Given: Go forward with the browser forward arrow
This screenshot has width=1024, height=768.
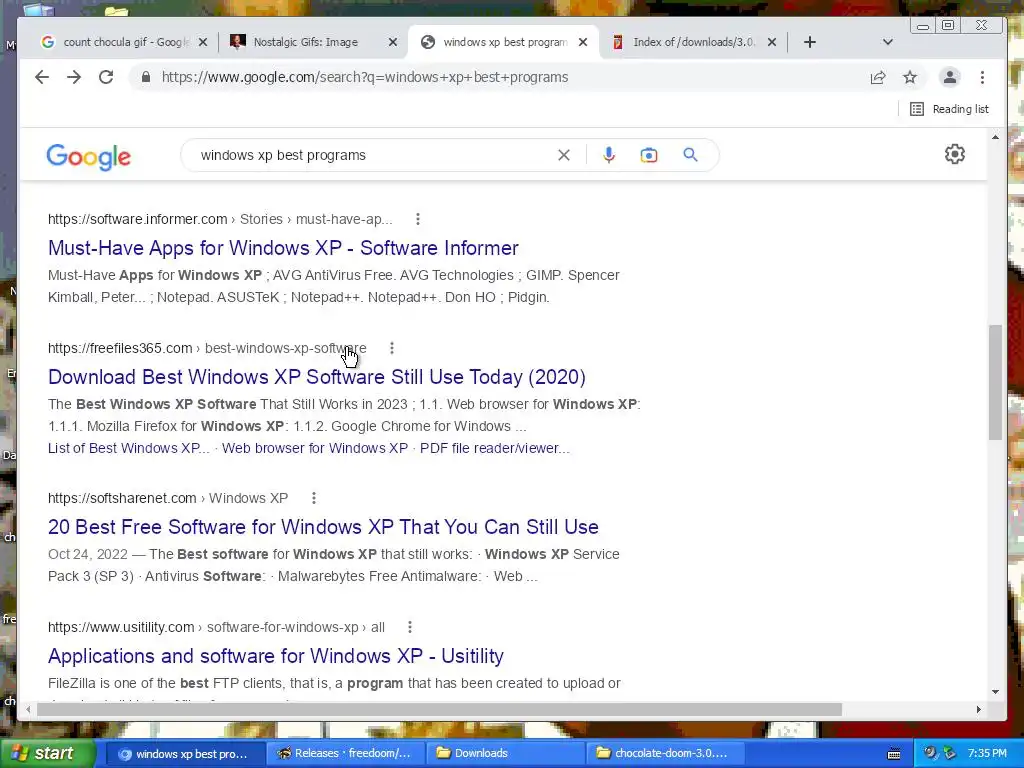Looking at the screenshot, I should pos(74,77).
